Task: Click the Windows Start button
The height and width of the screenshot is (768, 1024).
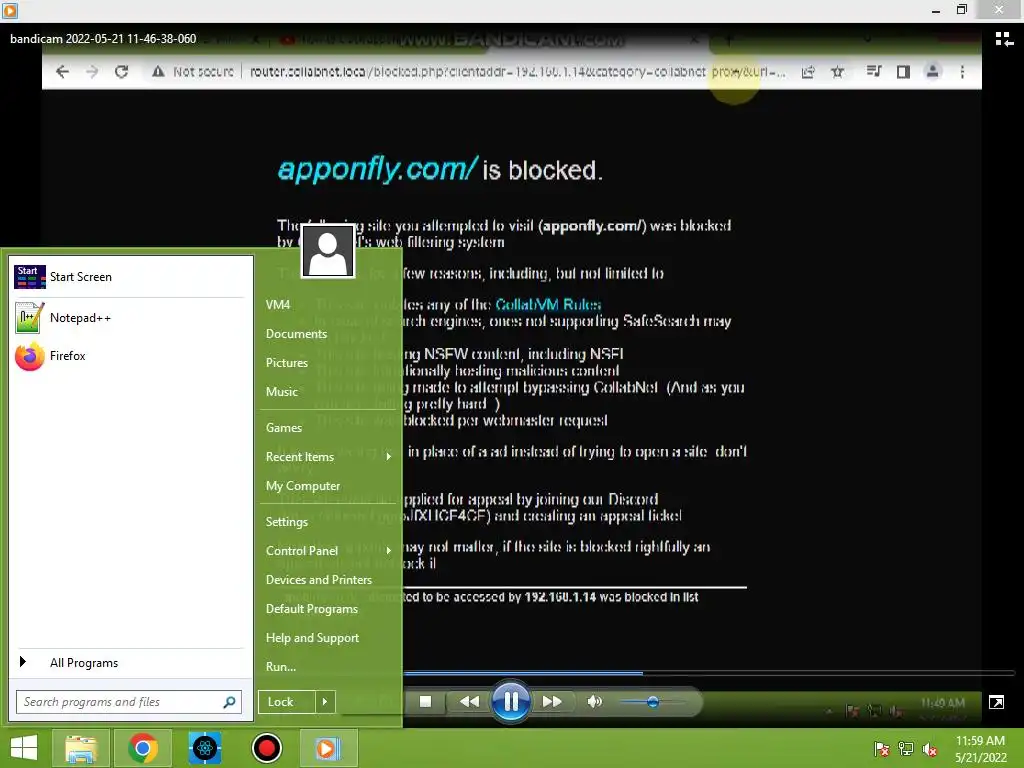Action: click(x=24, y=748)
